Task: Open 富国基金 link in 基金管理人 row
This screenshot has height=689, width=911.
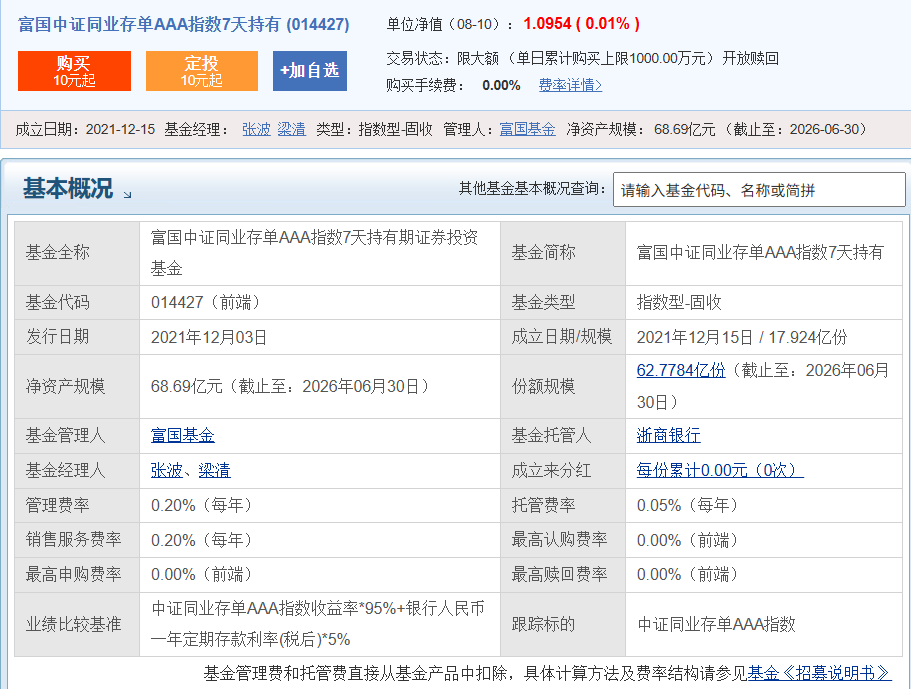Action: pyautogui.click(x=182, y=435)
